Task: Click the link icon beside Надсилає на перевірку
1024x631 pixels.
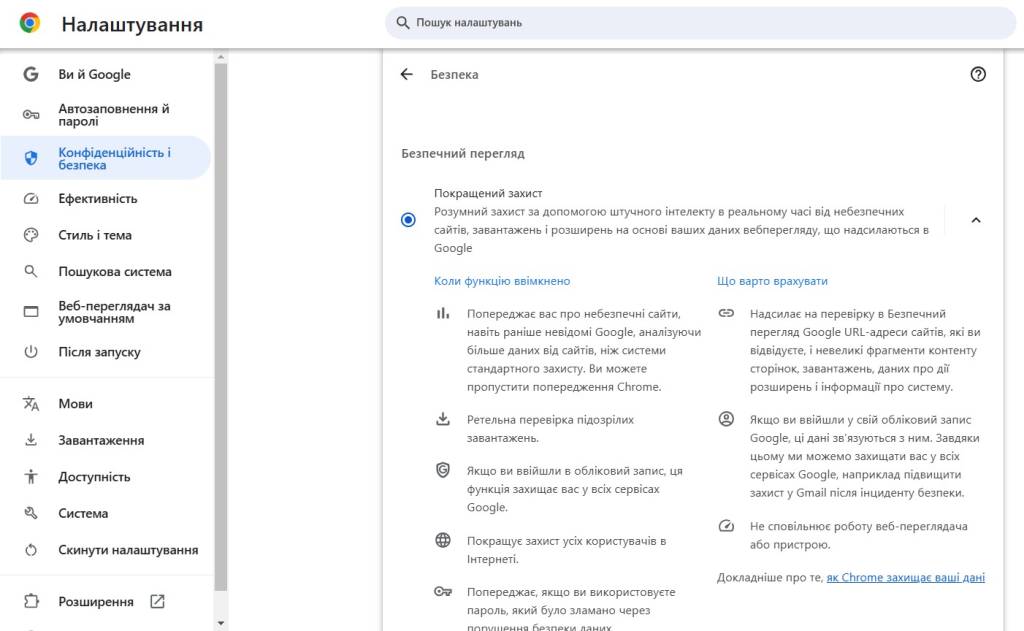Action: point(726,313)
